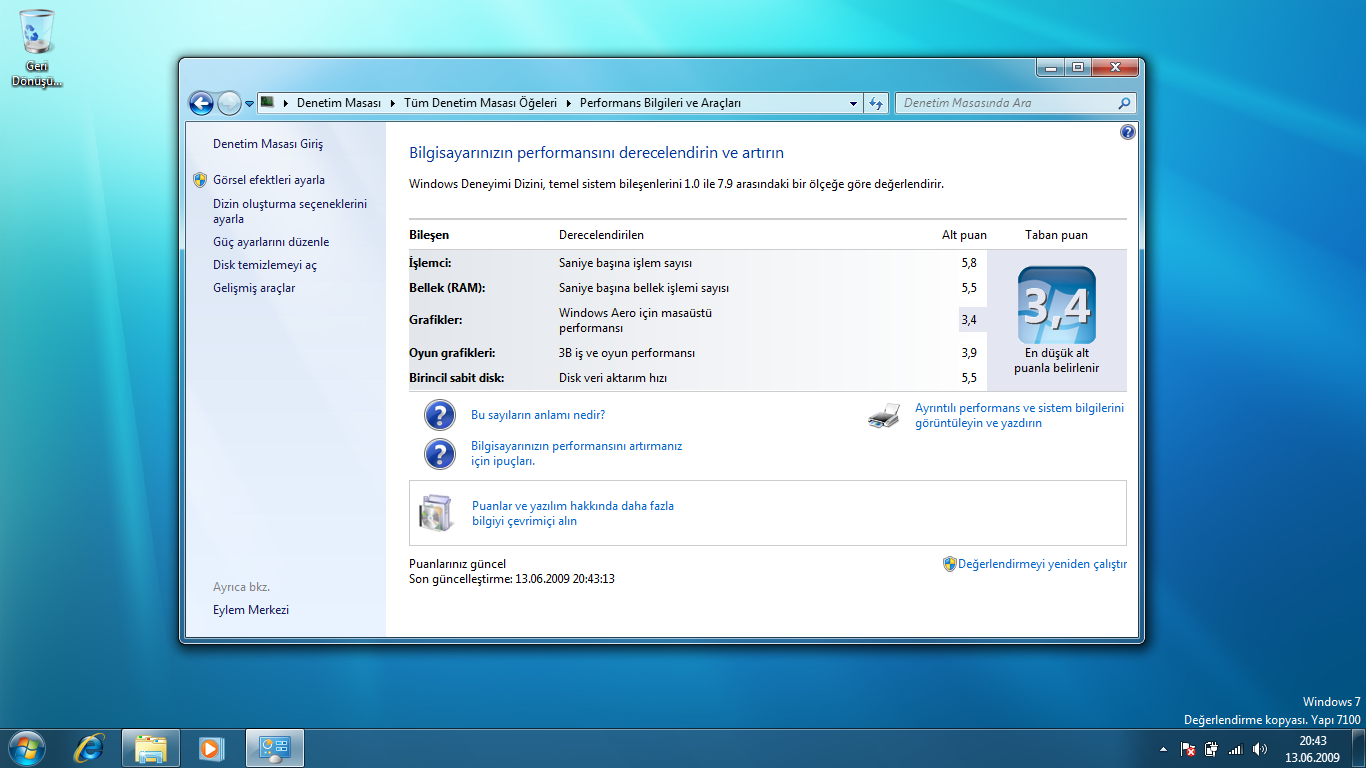The height and width of the screenshot is (768, 1366).
Task: Click the shield icon beside Görsel efektleri ayarla
Action: pos(200,180)
